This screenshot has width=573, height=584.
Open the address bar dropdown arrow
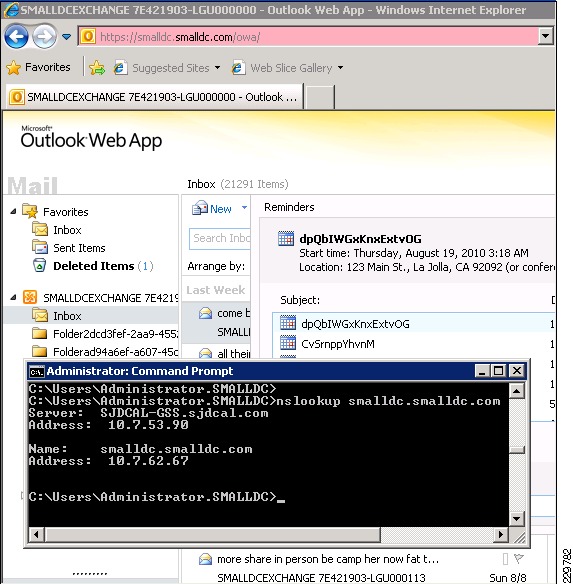coord(545,36)
